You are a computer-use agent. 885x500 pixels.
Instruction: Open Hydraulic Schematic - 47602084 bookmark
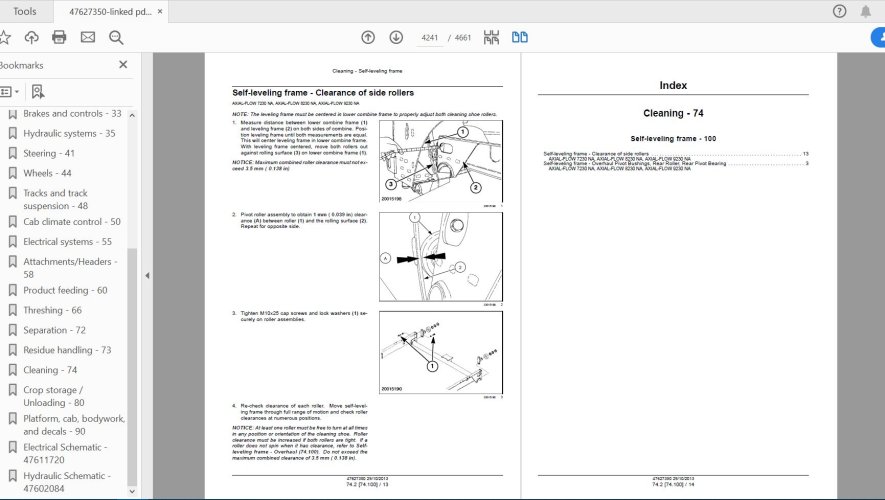pos(67,481)
